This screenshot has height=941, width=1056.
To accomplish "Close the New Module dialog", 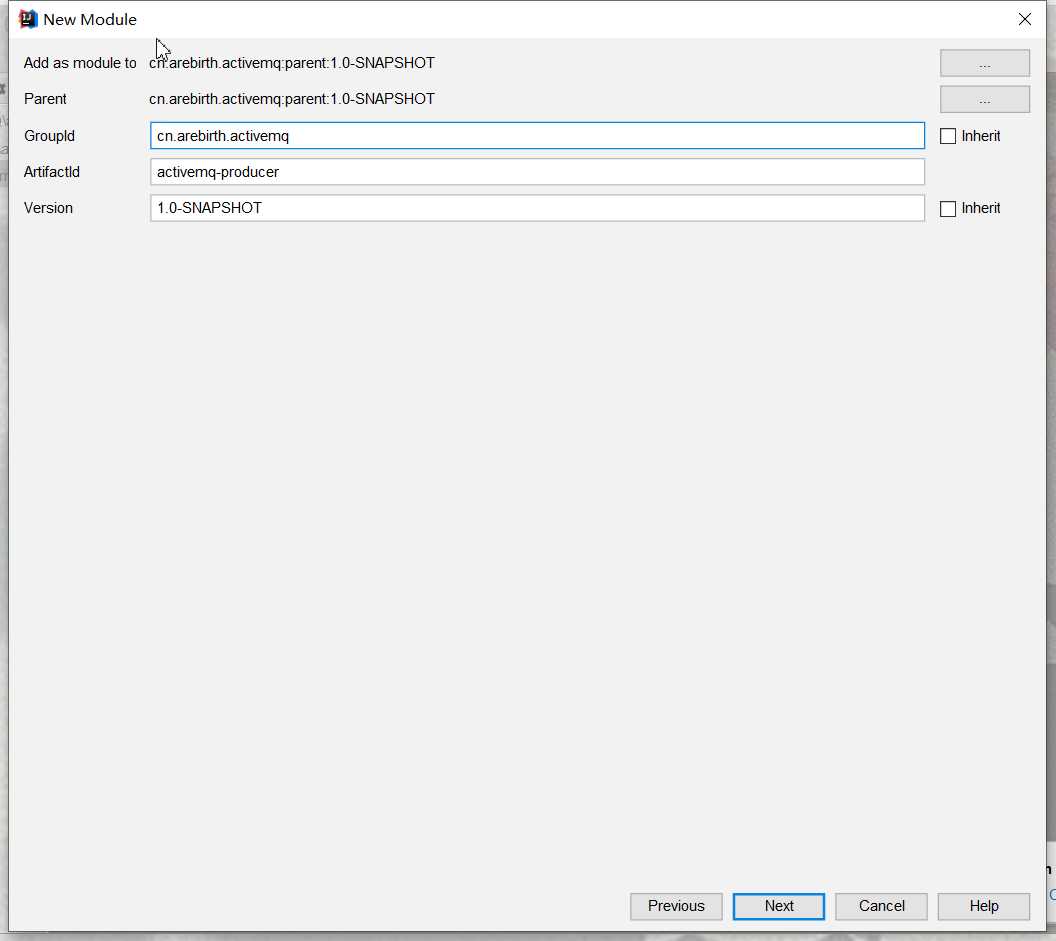I will (1024, 20).
